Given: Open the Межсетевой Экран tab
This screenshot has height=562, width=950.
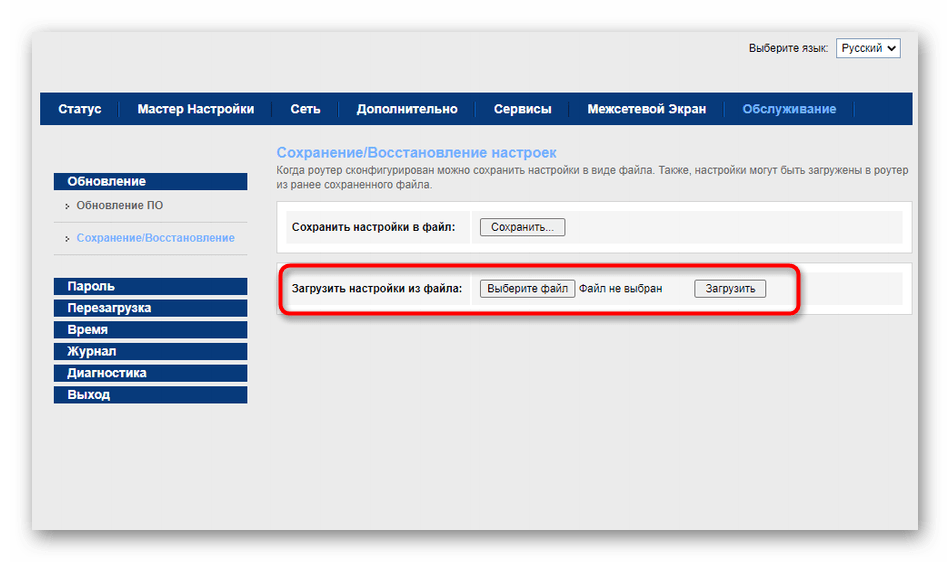Looking at the screenshot, I should pyautogui.click(x=646, y=109).
